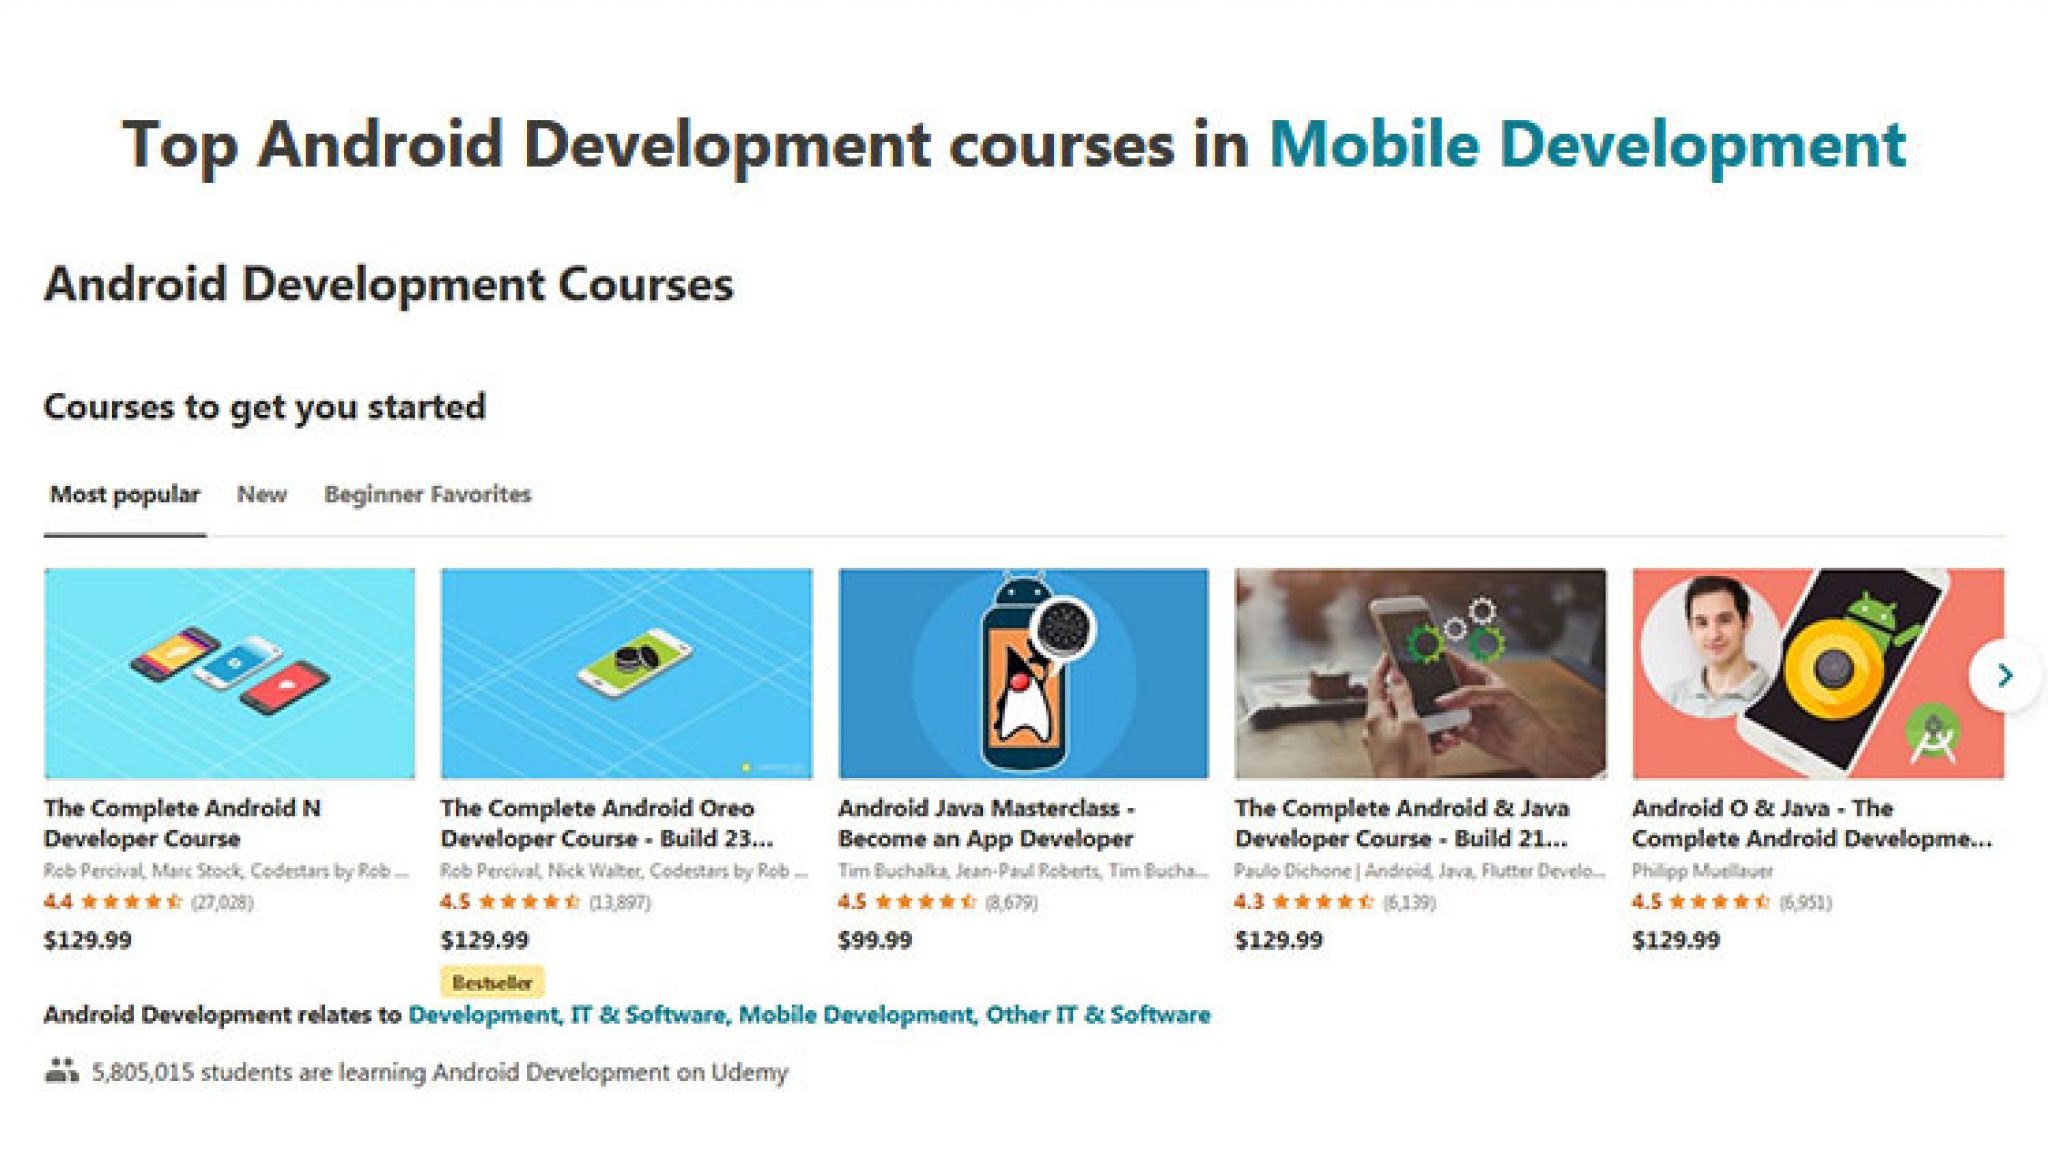
Task: Click the Android Development Courses heading
Action: pyautogui.click(x=389, y=284)
